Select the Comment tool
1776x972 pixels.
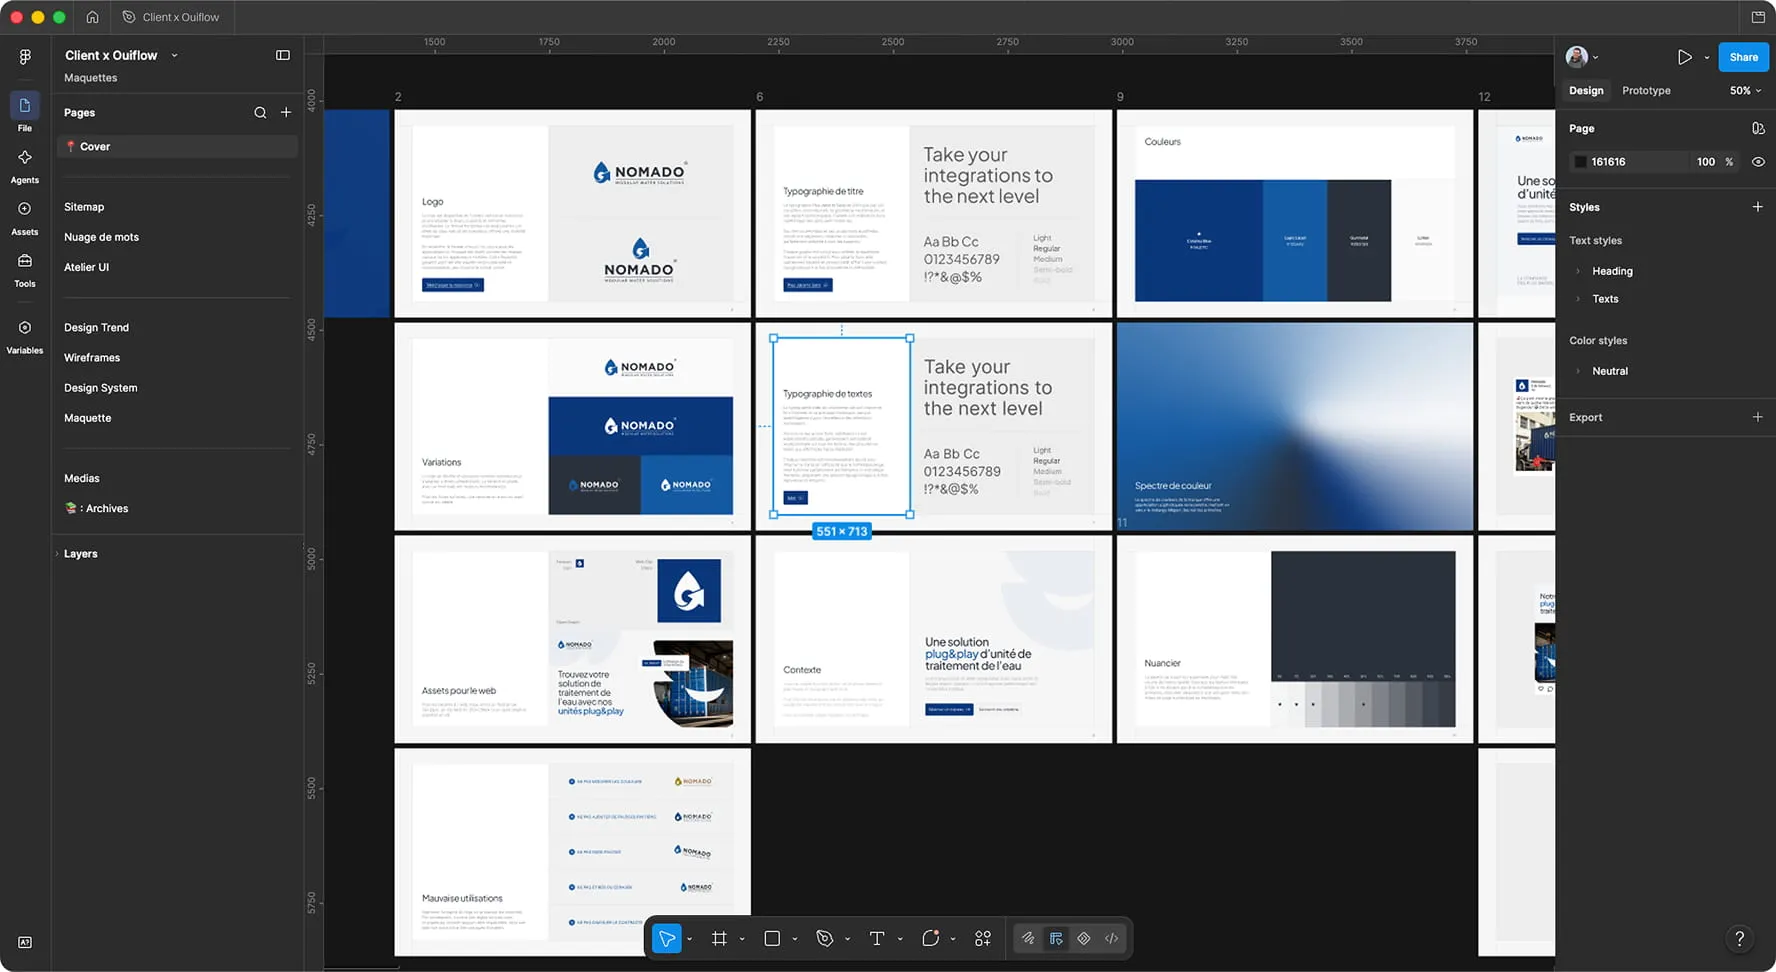(930, 938)
